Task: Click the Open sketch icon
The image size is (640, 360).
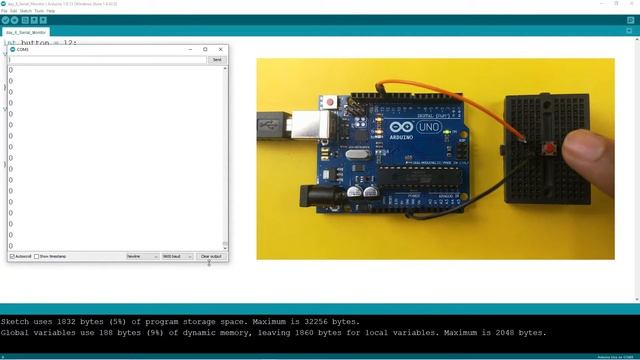Action: [34, 20]
